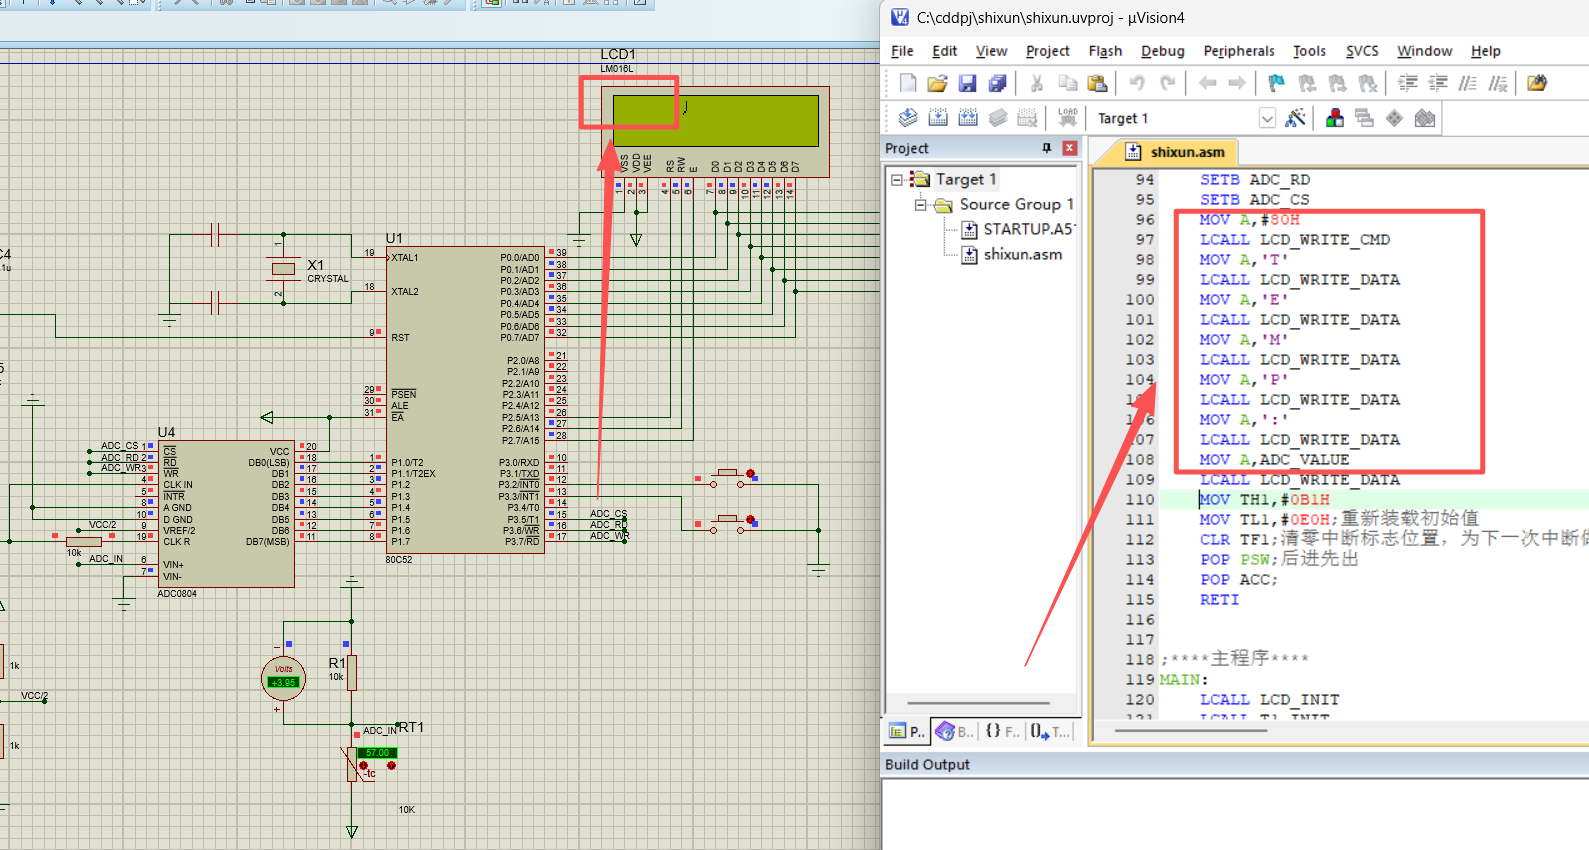Open the Debug menu
Screen dimensions: 1589x850
point(1162,51)
